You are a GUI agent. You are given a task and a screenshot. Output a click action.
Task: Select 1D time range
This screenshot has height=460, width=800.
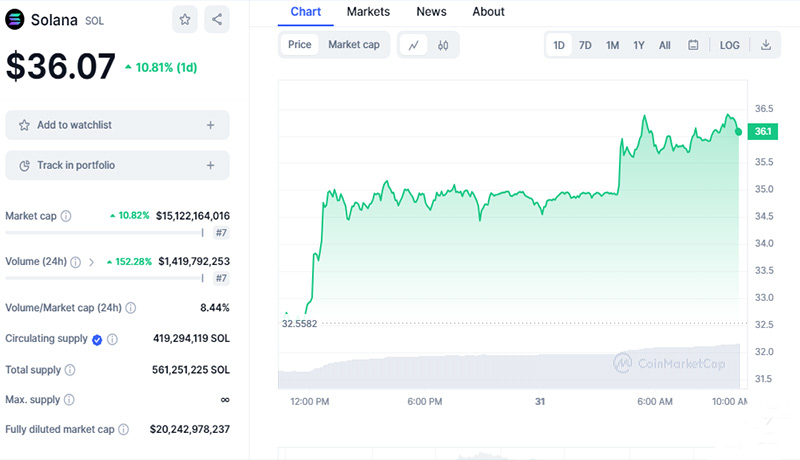click(x=559, y=45)
